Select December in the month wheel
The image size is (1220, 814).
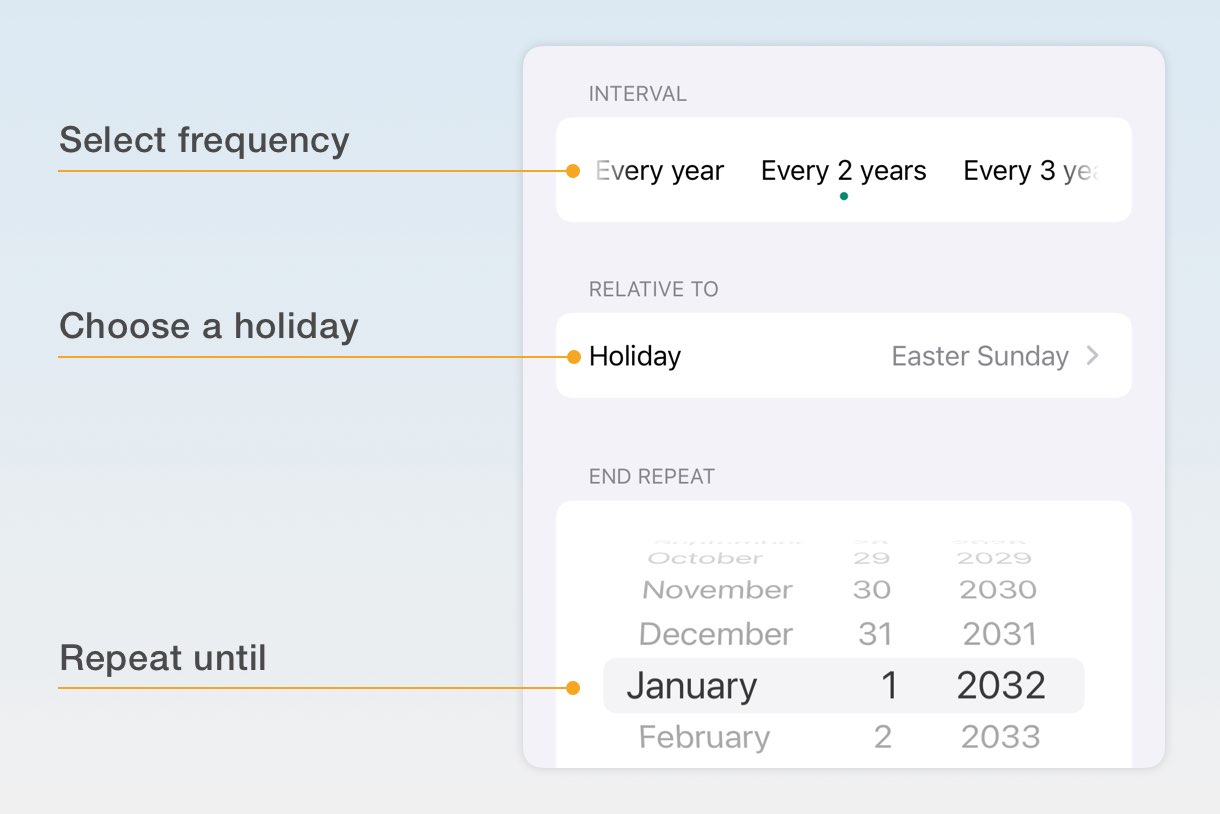click(x=715, y=634)
